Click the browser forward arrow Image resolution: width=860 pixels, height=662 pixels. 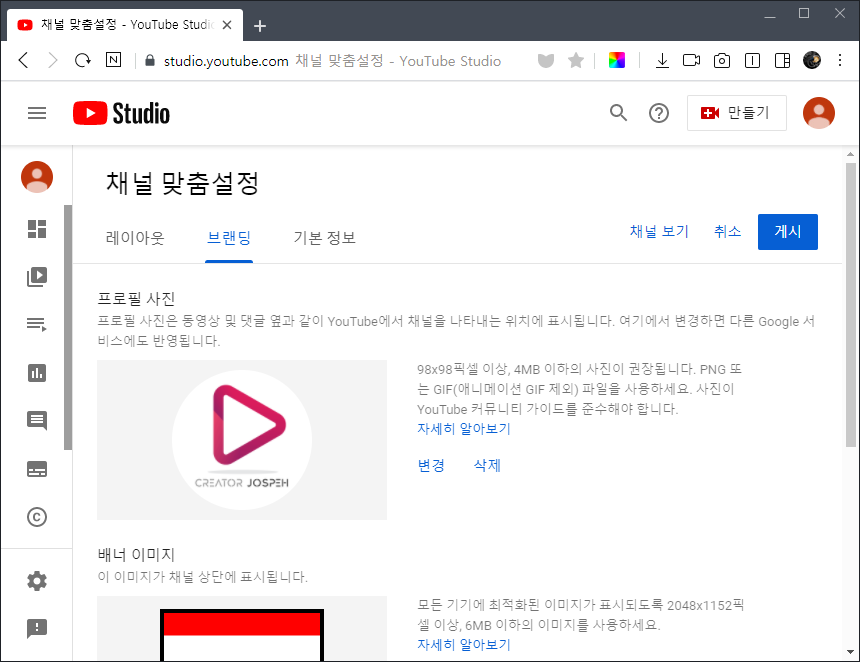[52, 60]
